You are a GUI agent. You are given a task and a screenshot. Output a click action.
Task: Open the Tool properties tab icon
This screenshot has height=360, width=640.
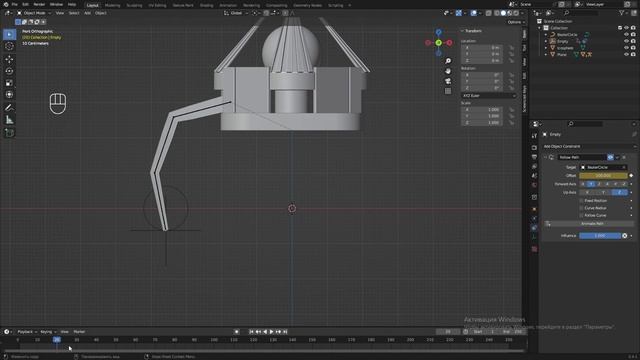(x=534, y=136)
